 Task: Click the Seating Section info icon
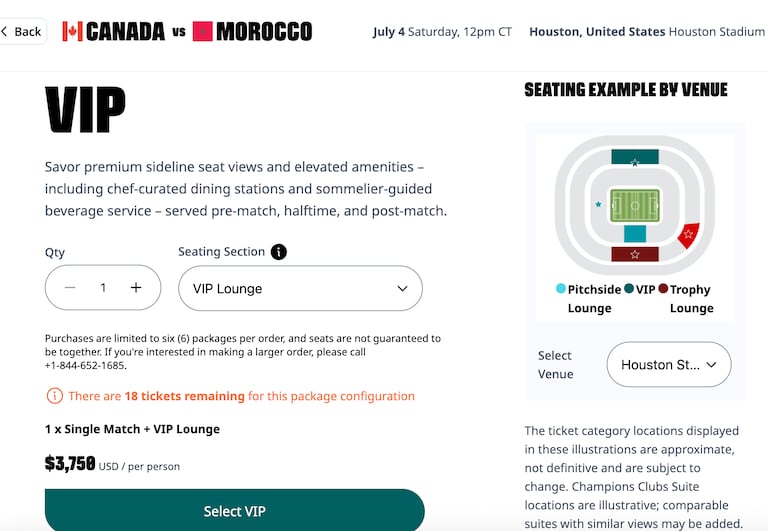coord(279,252)
